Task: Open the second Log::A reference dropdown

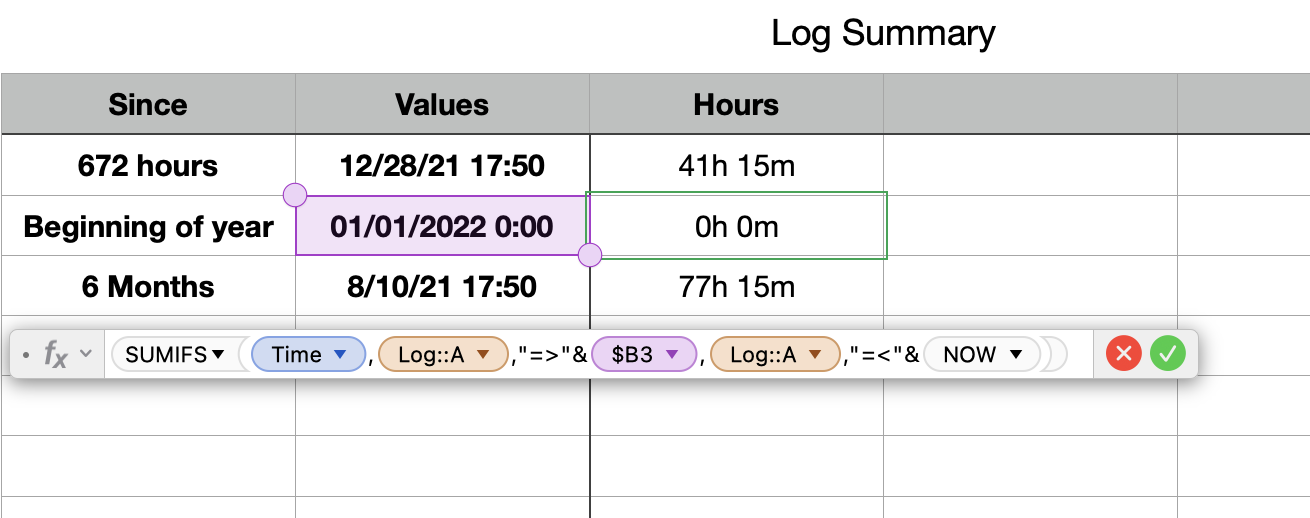Action: pos(816,354)
